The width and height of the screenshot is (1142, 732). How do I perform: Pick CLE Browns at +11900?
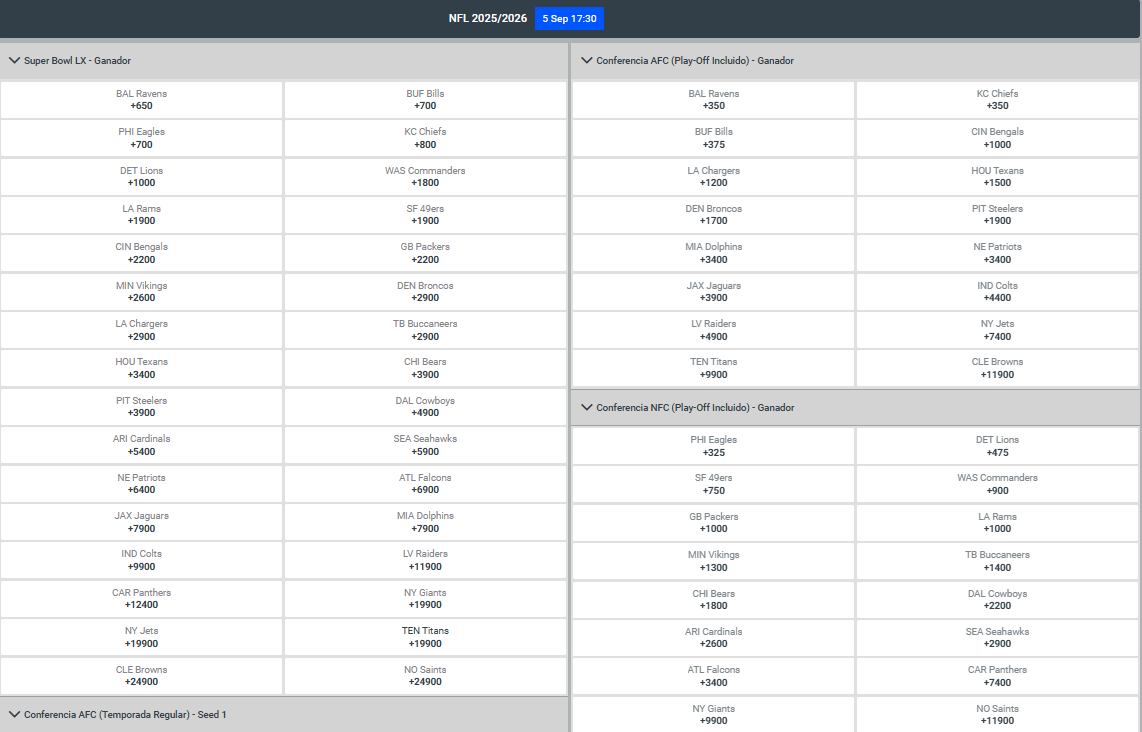pyautogui.click(x=998, y=369)
